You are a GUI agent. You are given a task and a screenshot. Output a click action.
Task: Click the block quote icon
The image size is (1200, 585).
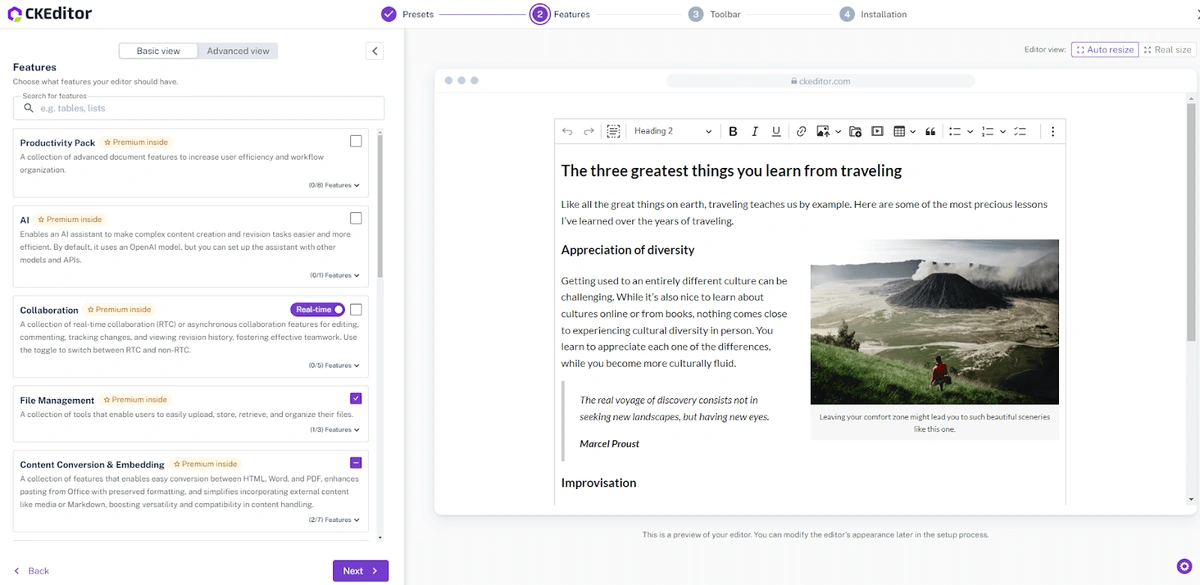930,131
